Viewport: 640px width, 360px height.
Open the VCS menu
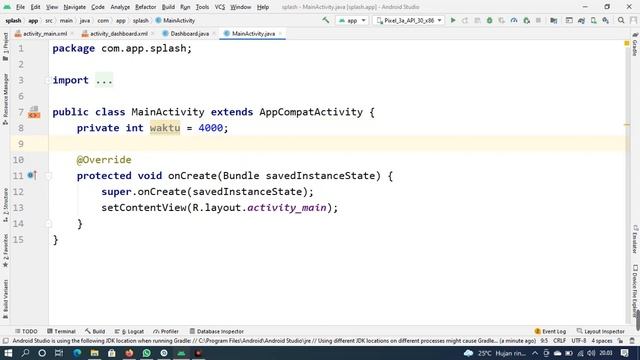point(220,7)
